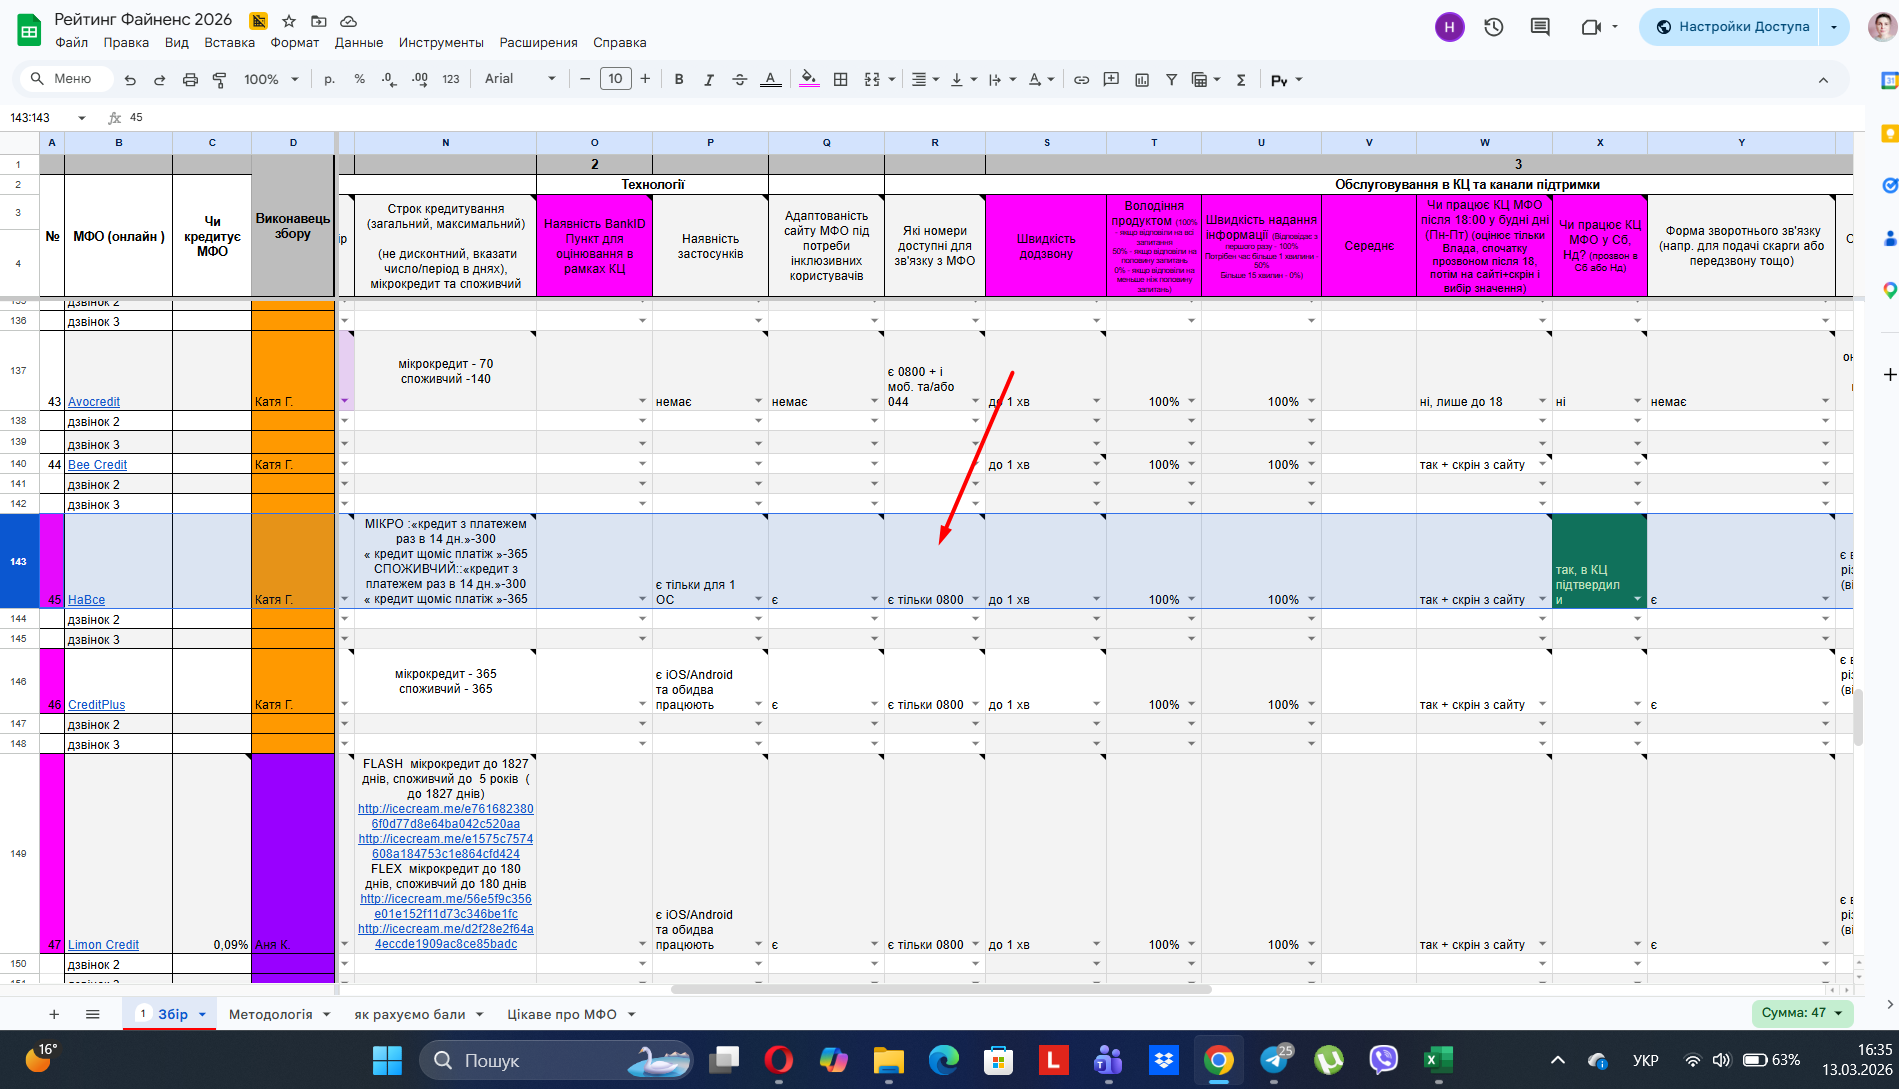1899x1089 pixels.
Task: Open the fill color picker
Action: point(809,80)
